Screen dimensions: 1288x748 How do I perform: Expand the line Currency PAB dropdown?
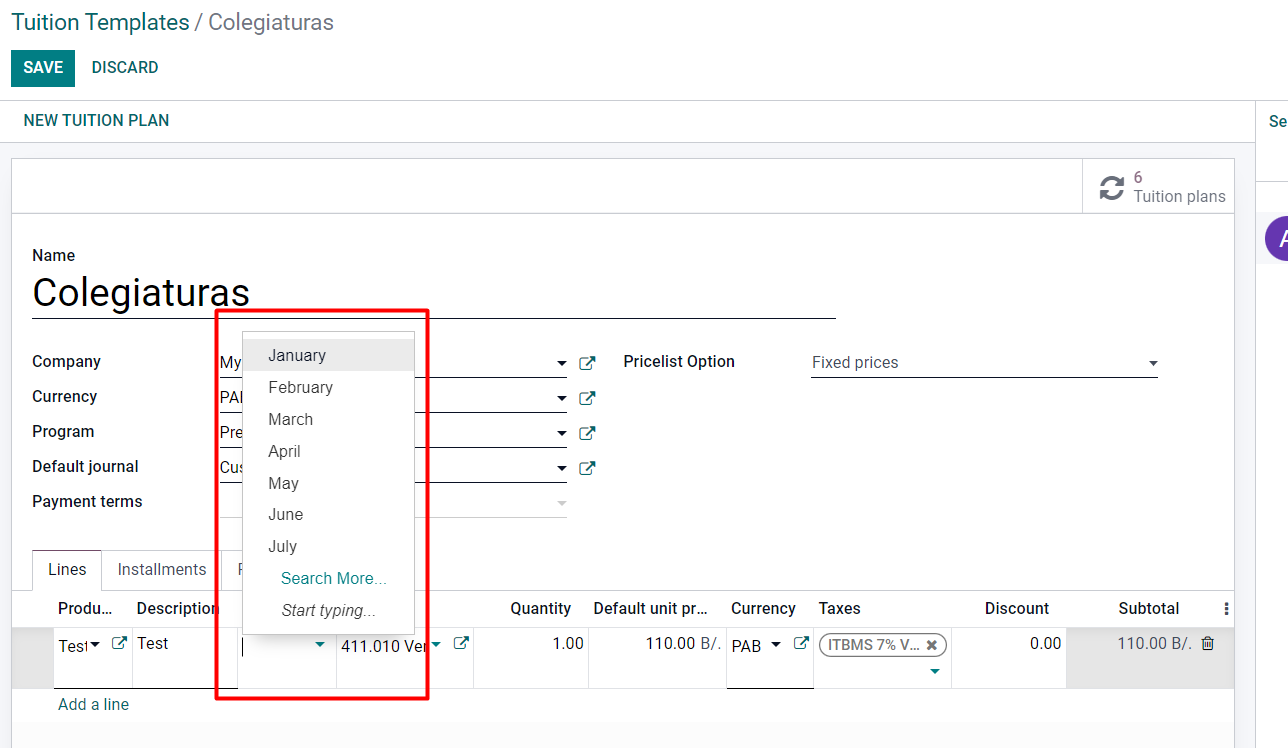[x=776, y=645]
